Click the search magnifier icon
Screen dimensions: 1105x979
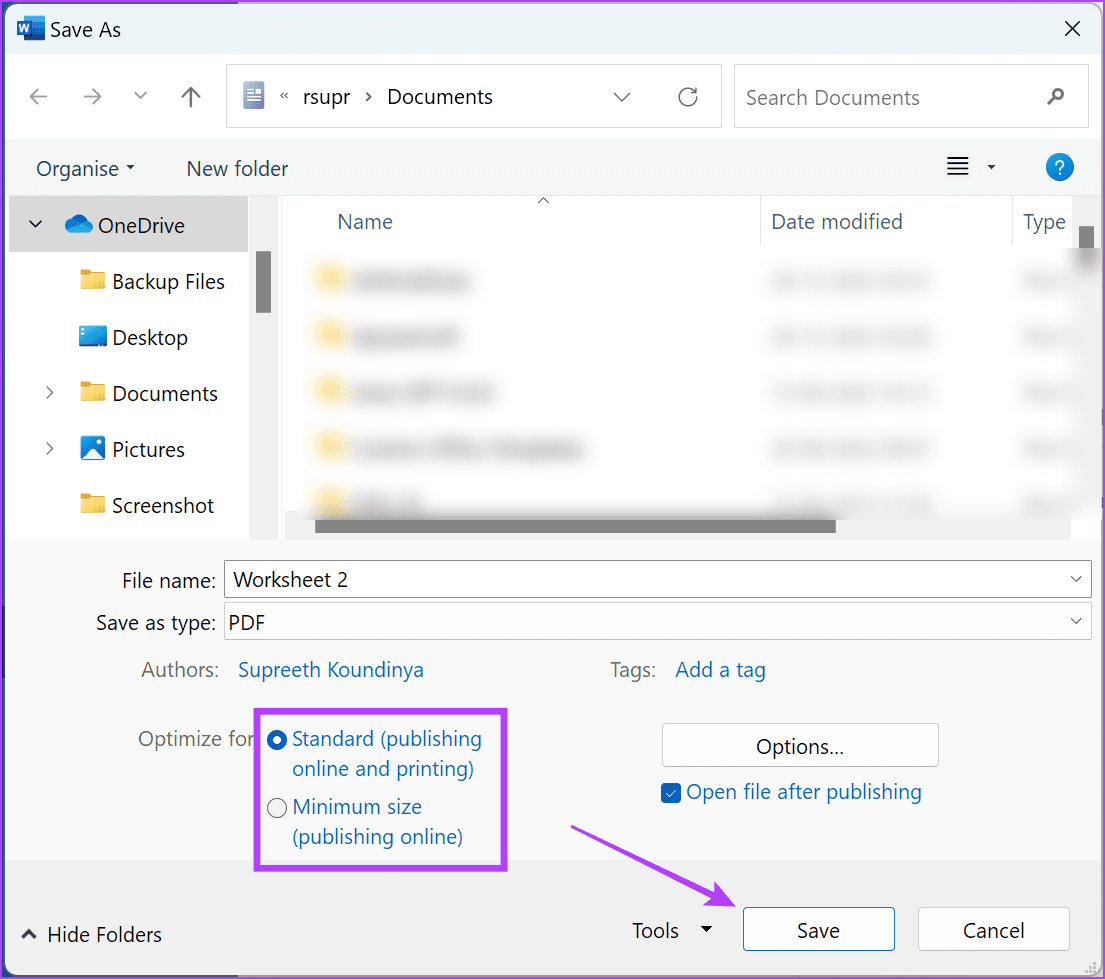coord(1055,96)
